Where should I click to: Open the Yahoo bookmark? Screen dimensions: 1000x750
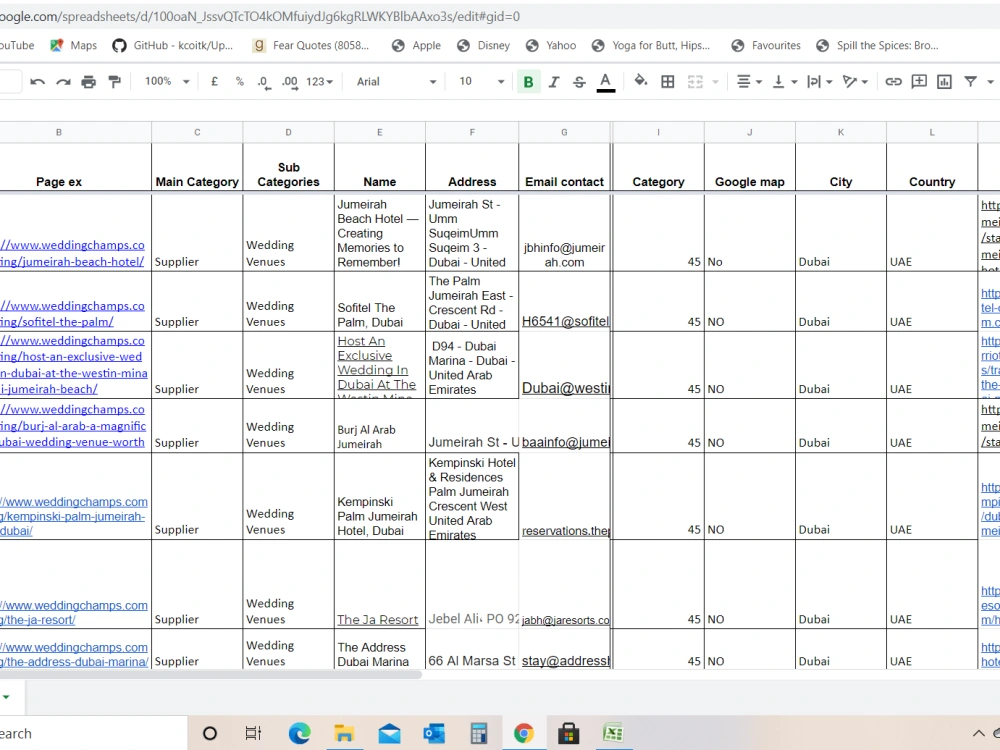click(x=551, y=45)
